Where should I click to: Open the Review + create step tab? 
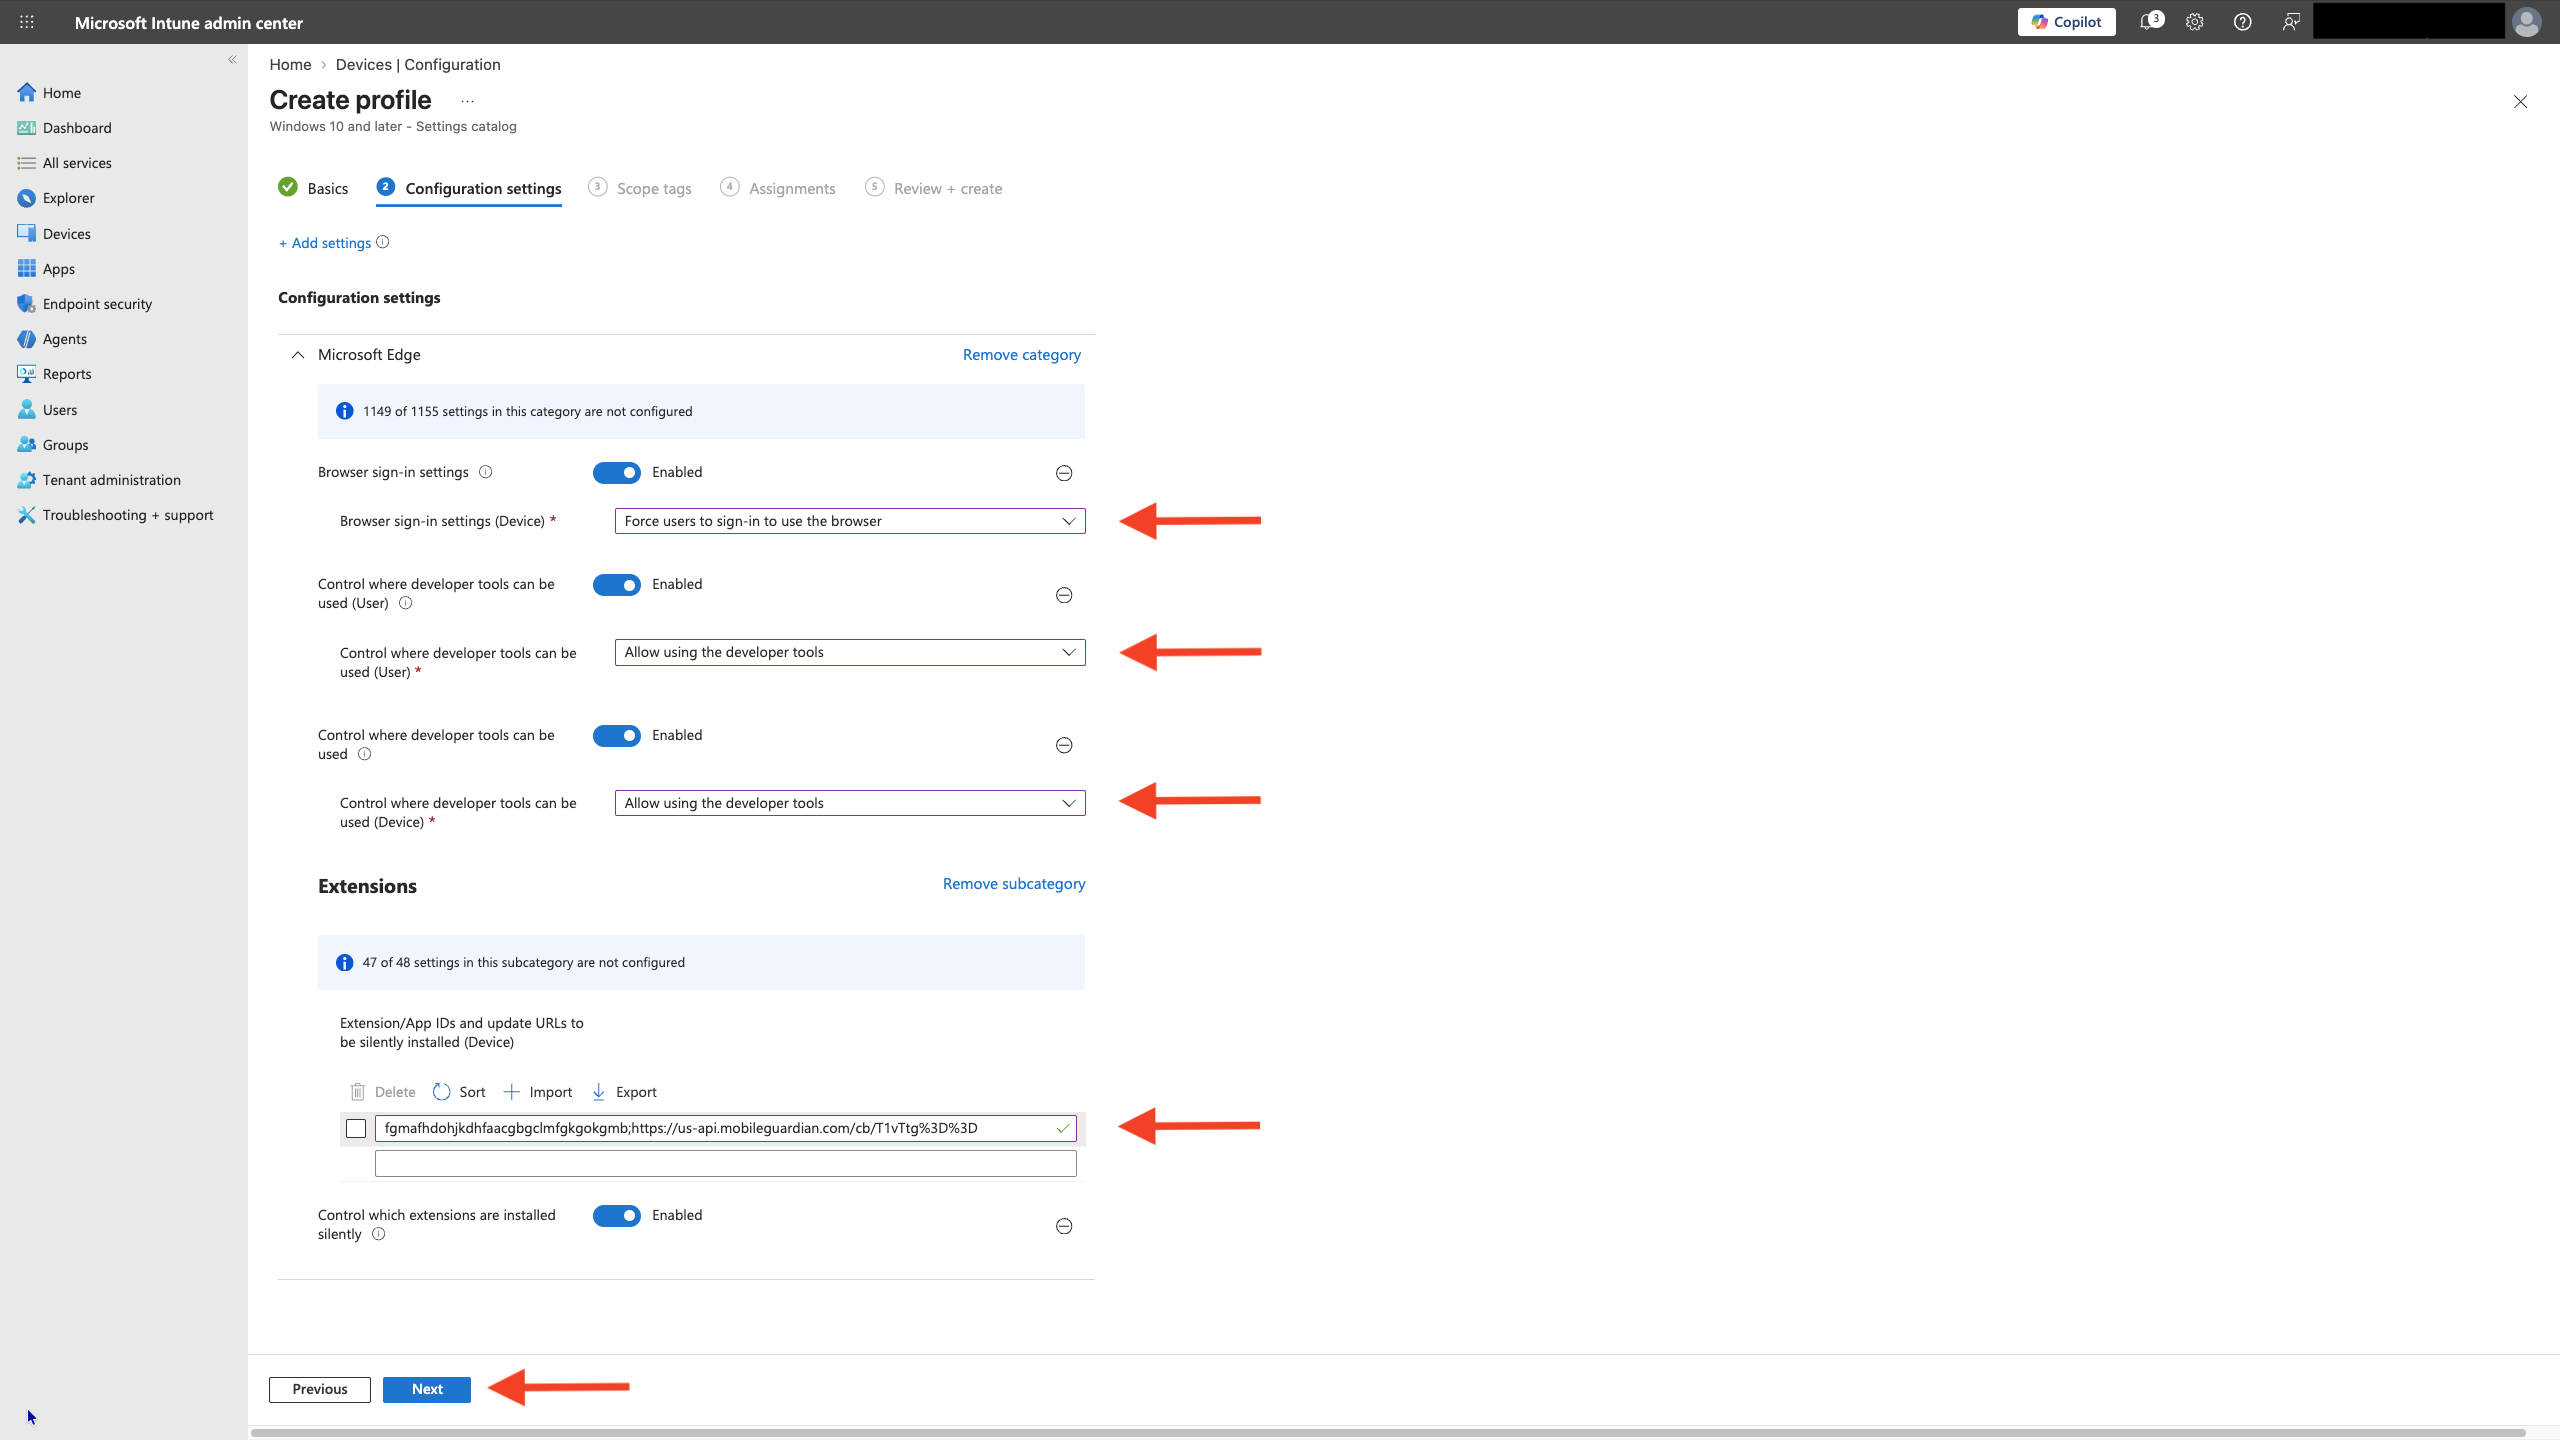pyautogui.click(x=934, y=188)
